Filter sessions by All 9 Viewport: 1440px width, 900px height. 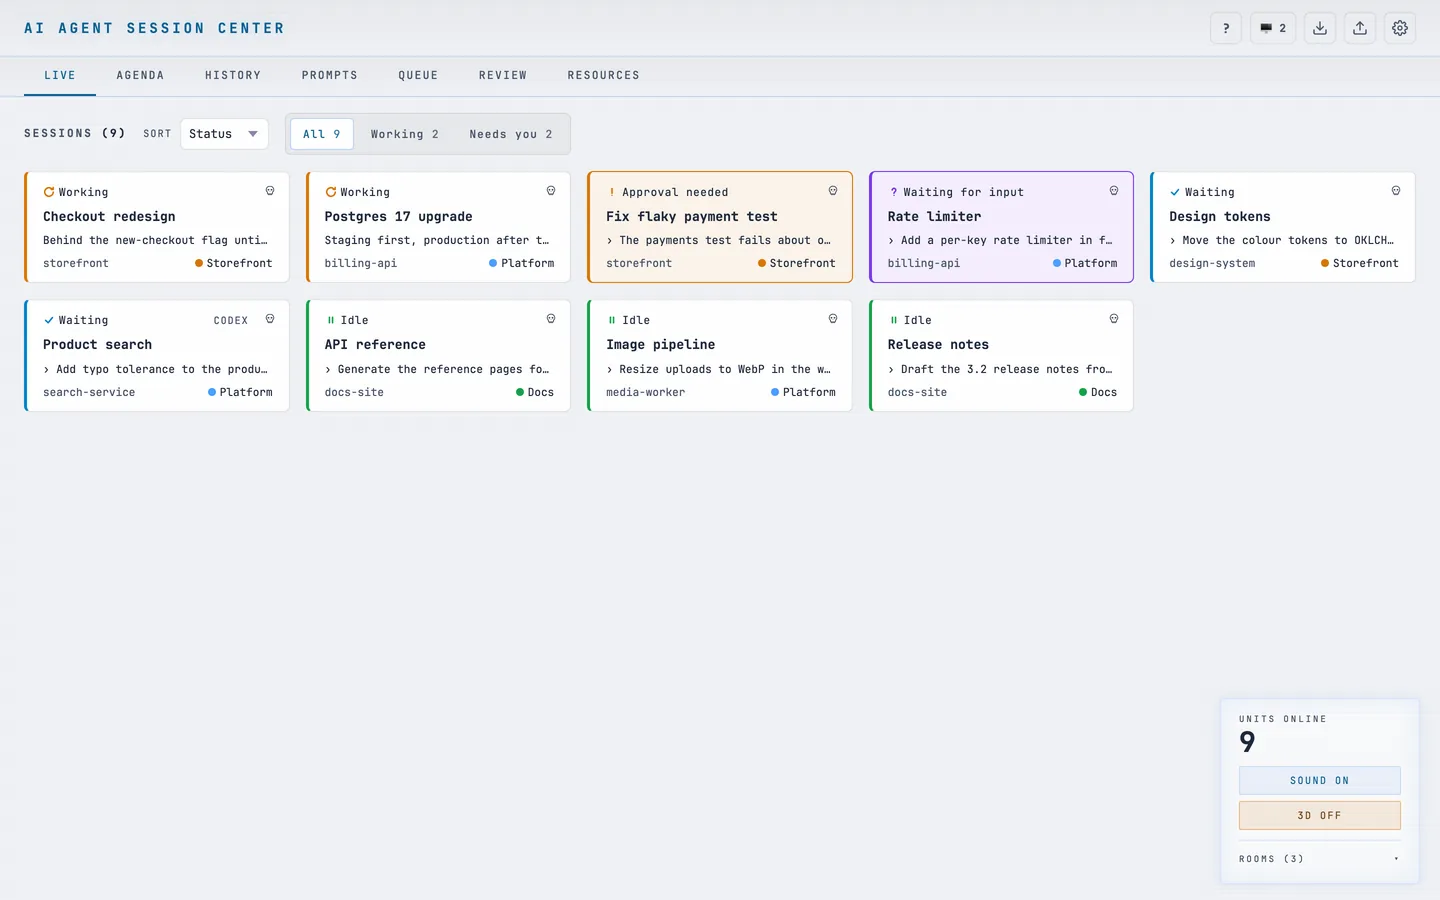[322, 134]
